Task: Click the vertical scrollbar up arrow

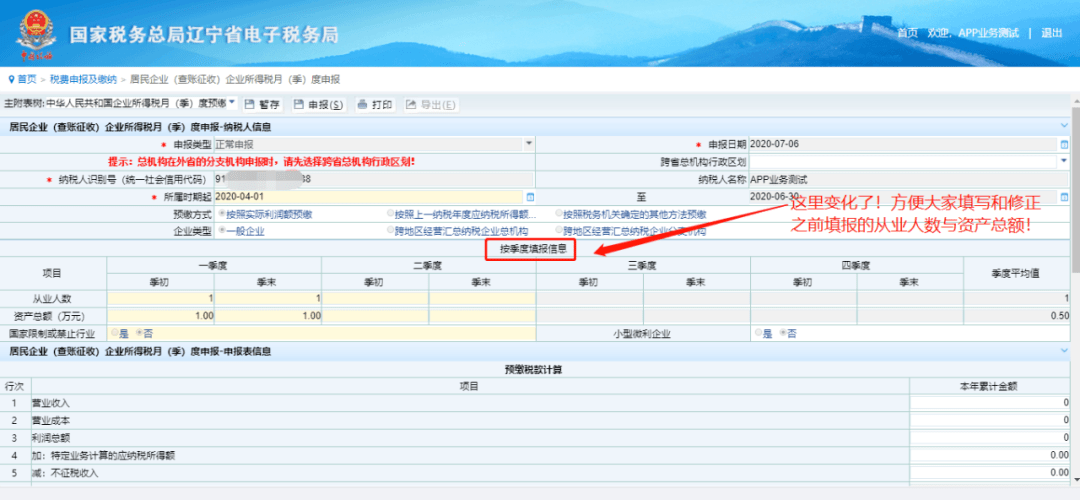Action: [x=1075, y=103]
